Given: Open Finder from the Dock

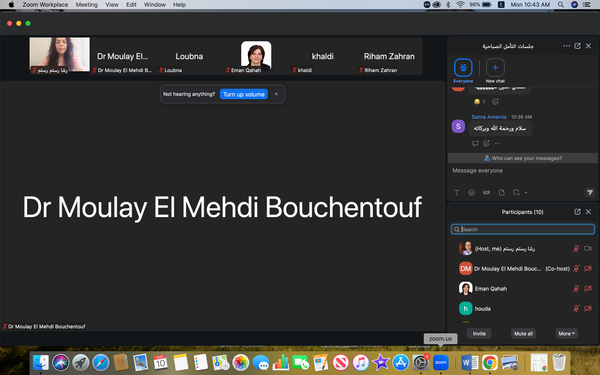Looking at the screenshot, I should (x=41, y=362).
